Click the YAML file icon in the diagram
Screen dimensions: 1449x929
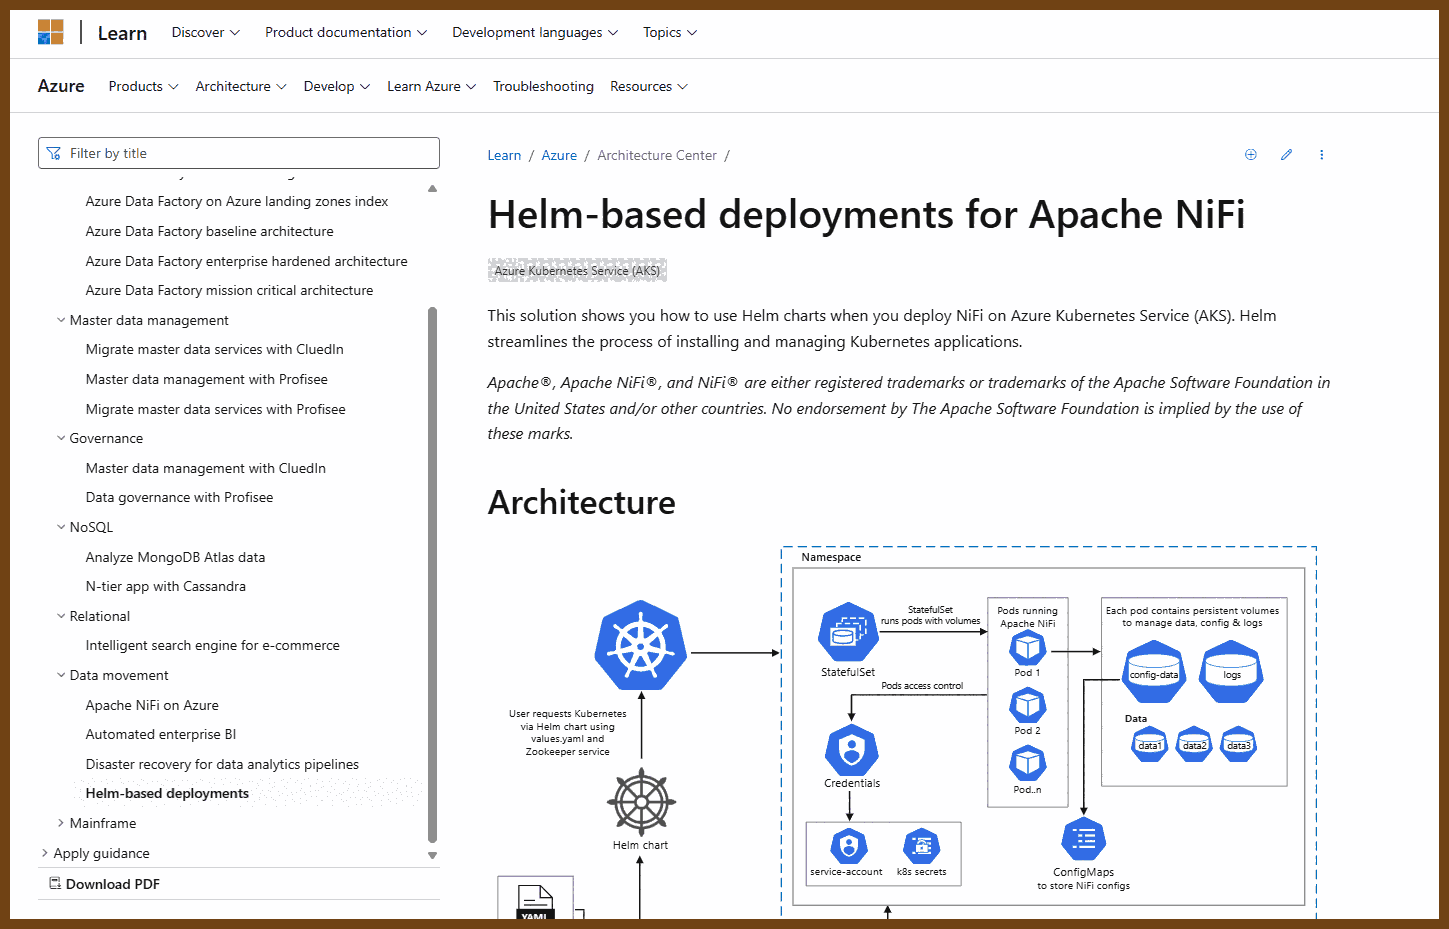pos(535,902)
